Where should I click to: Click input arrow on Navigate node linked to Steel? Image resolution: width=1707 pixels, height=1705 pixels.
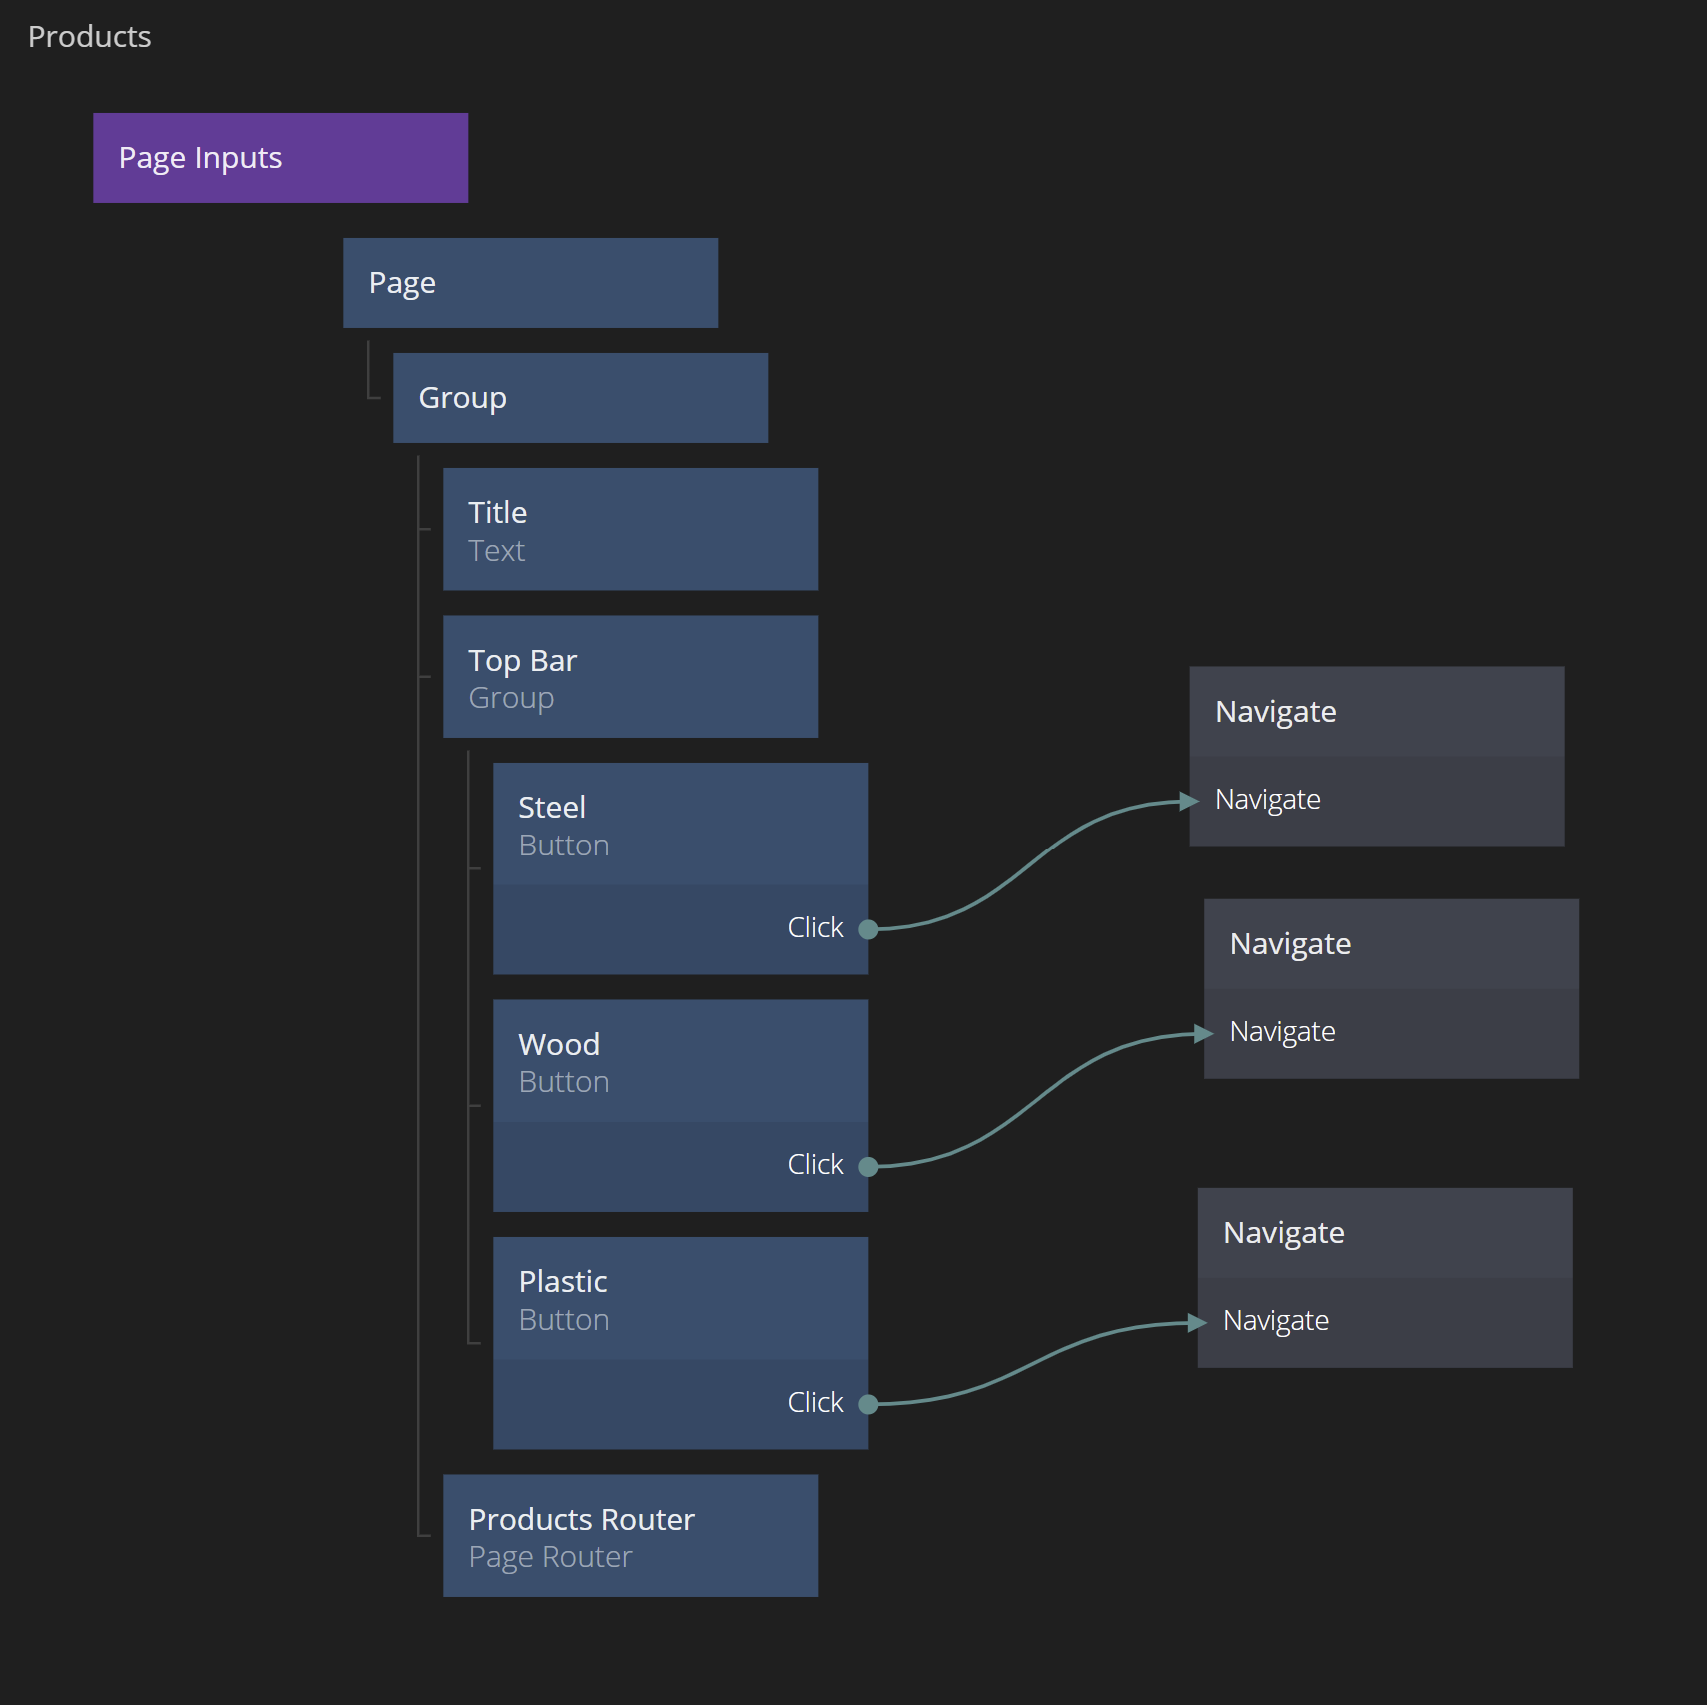[1189, 801]
